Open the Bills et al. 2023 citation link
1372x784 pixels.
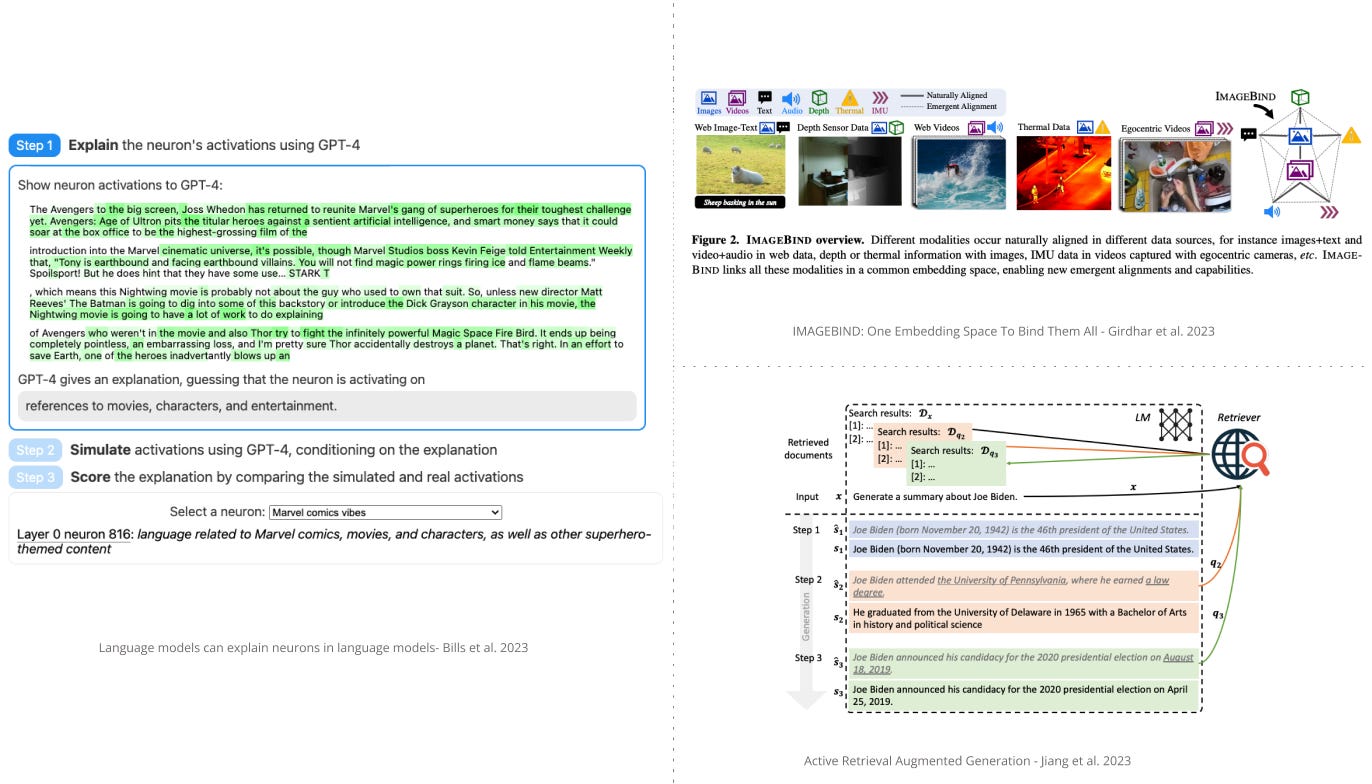[x=312, y=648]
